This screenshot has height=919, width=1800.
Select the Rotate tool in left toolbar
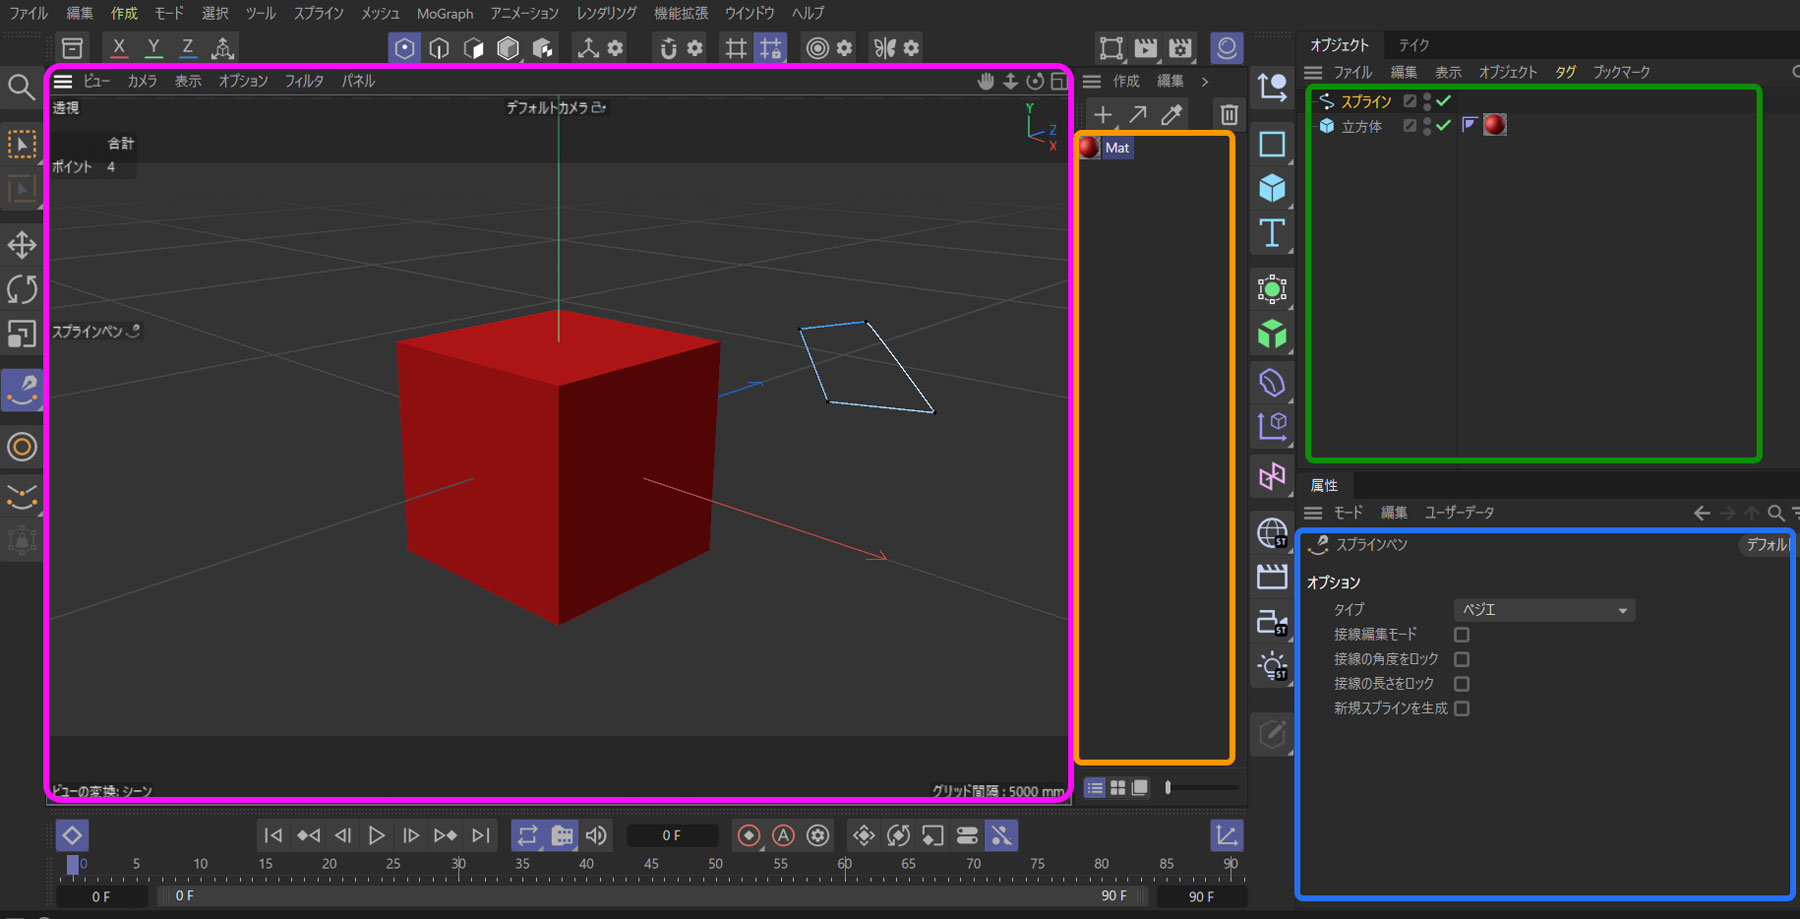pyautogui.click(x=22, y=290)
